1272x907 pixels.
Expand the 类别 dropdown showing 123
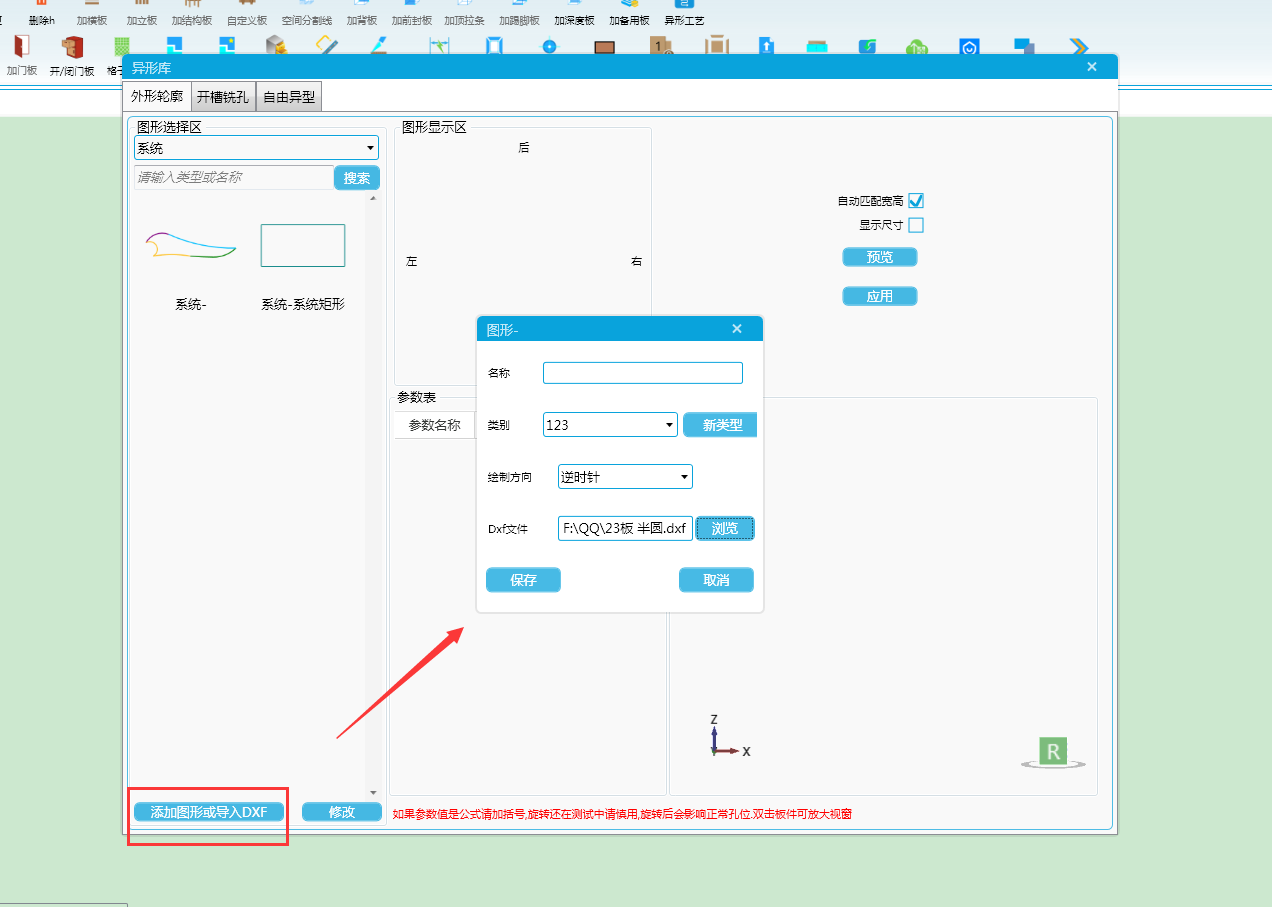610,425
